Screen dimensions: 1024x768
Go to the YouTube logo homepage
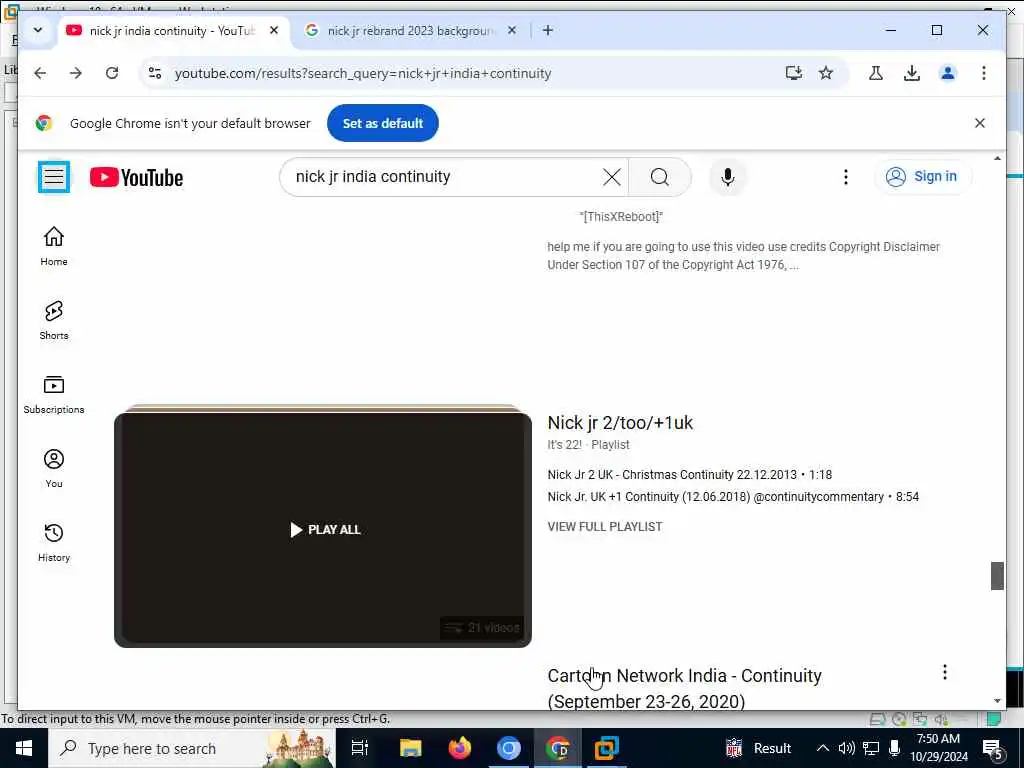click(136, 177)
